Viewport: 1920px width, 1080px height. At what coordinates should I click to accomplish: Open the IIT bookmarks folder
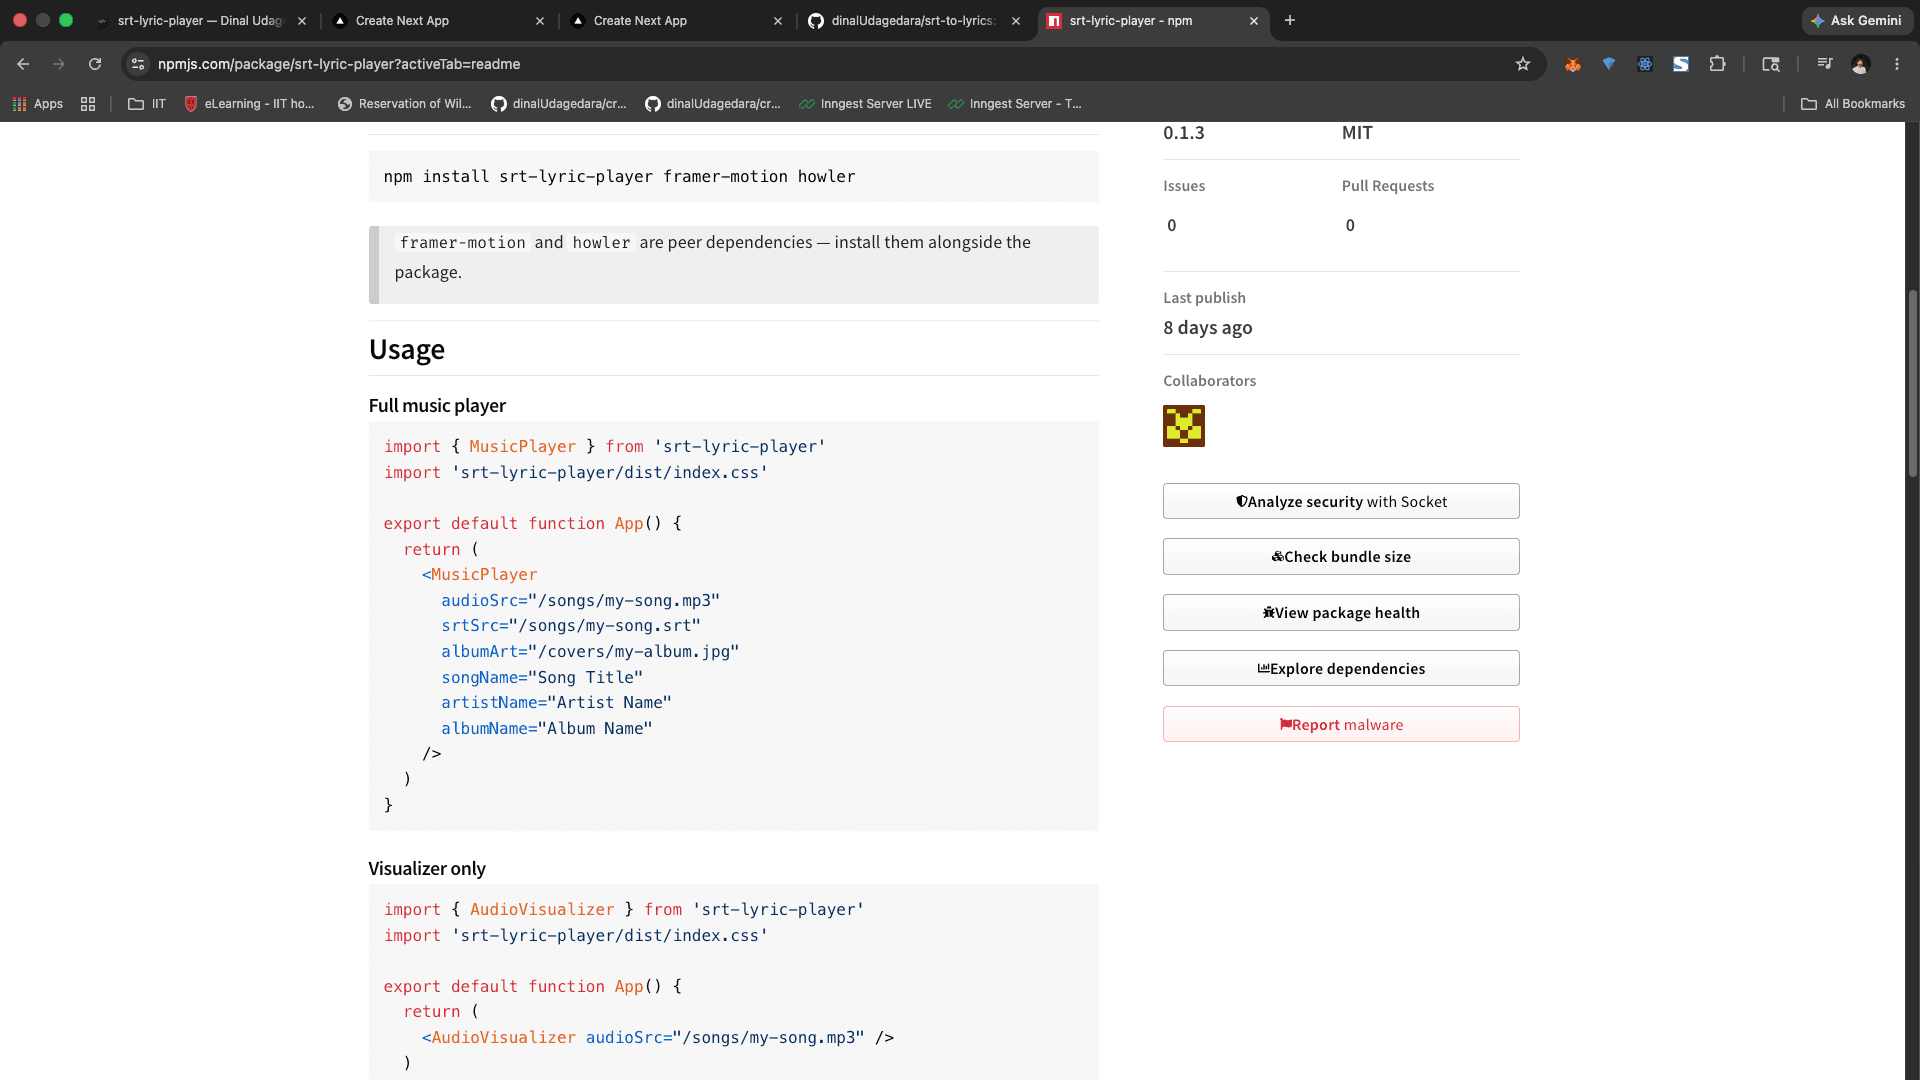pyautogui.click(x=147, y=104)
